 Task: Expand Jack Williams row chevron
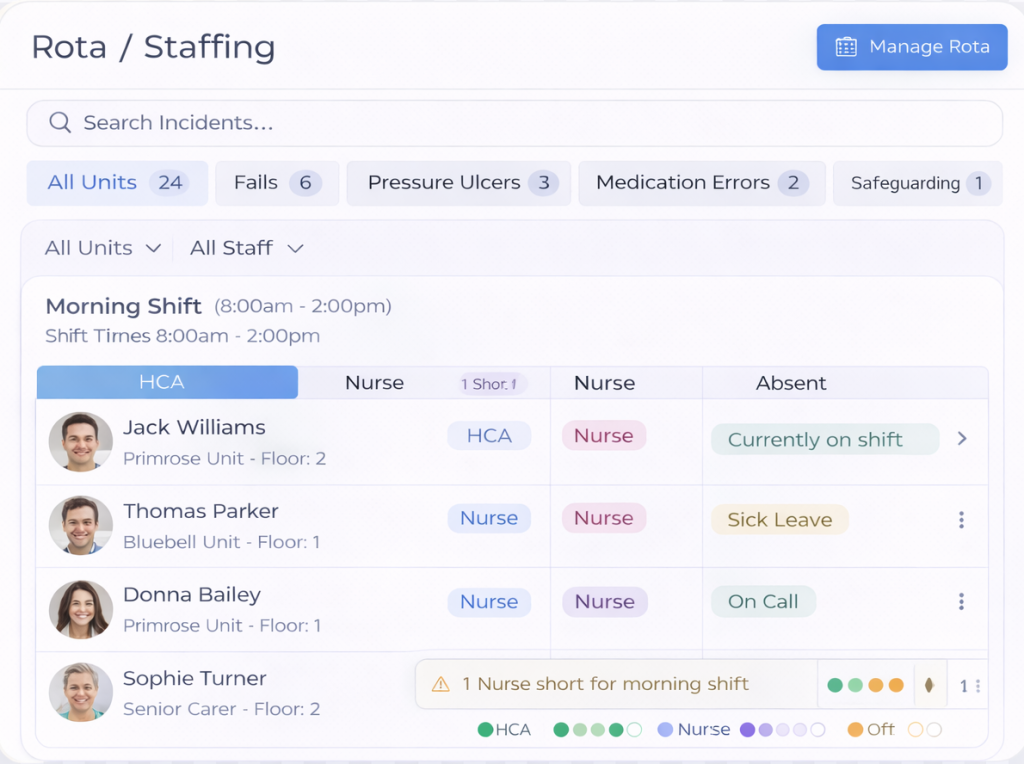[x=962, y=438]
